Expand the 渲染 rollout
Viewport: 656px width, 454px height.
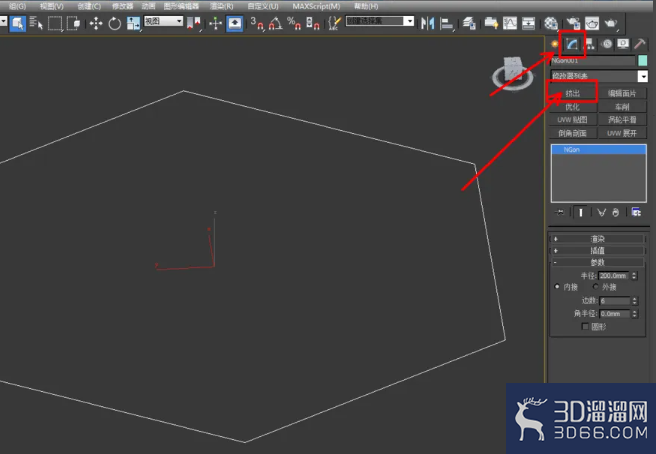click(597, 239)
